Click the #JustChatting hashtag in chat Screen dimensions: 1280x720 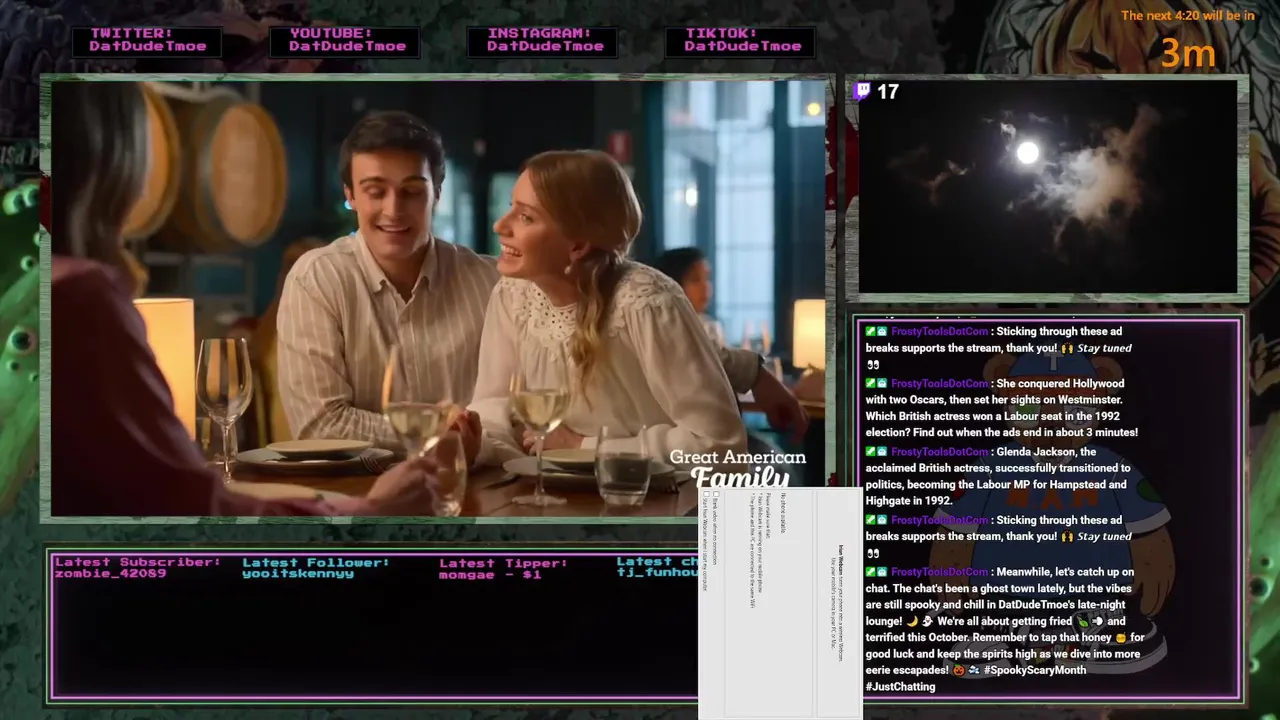point(901,686)
